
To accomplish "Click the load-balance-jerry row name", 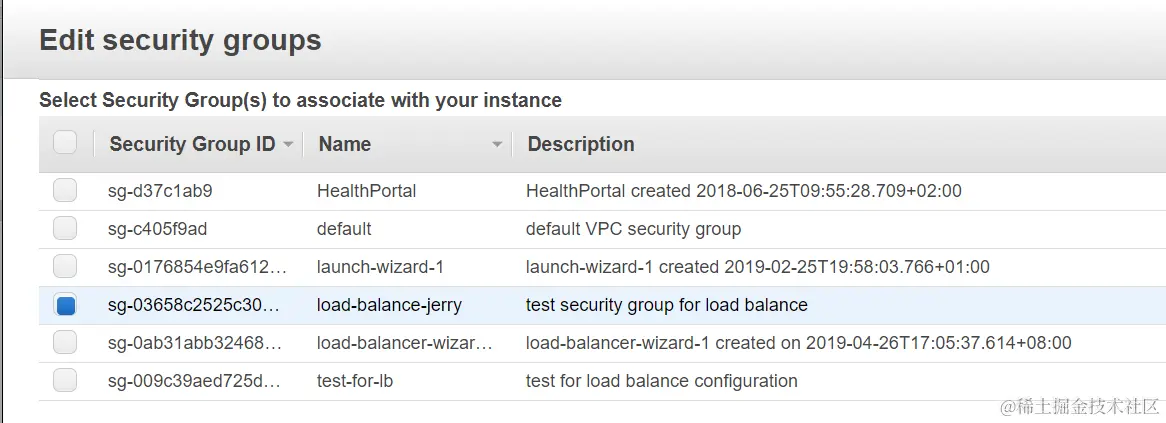I will pos(389,305).
